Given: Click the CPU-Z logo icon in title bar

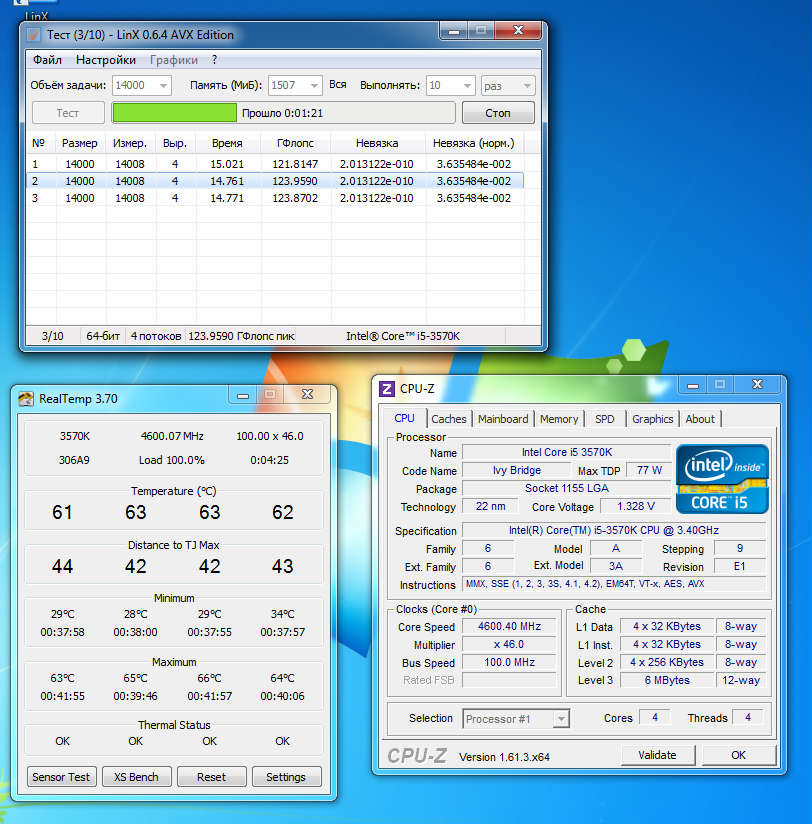Looking at the screenshot, I should tap(387, 389).
